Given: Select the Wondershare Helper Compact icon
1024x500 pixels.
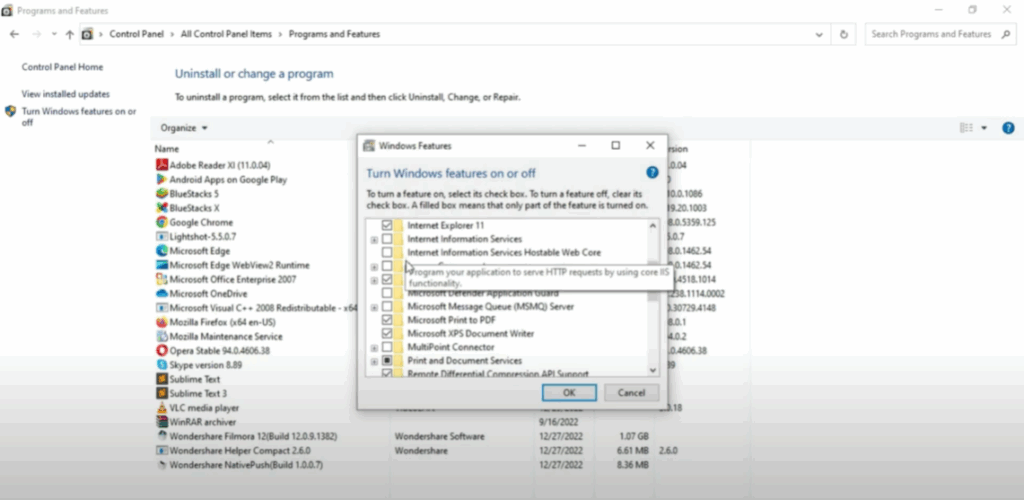Looking at the screenshot, I should point(161,450).
